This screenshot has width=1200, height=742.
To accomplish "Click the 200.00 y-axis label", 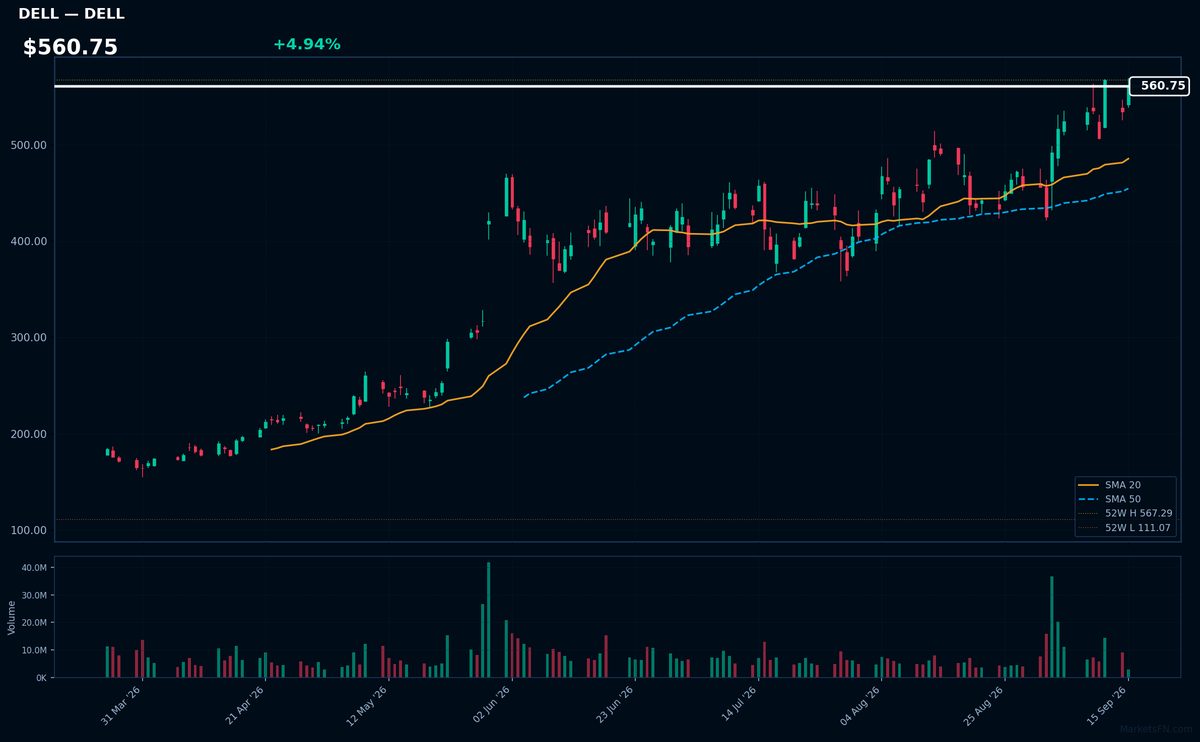I will [29, 434].
